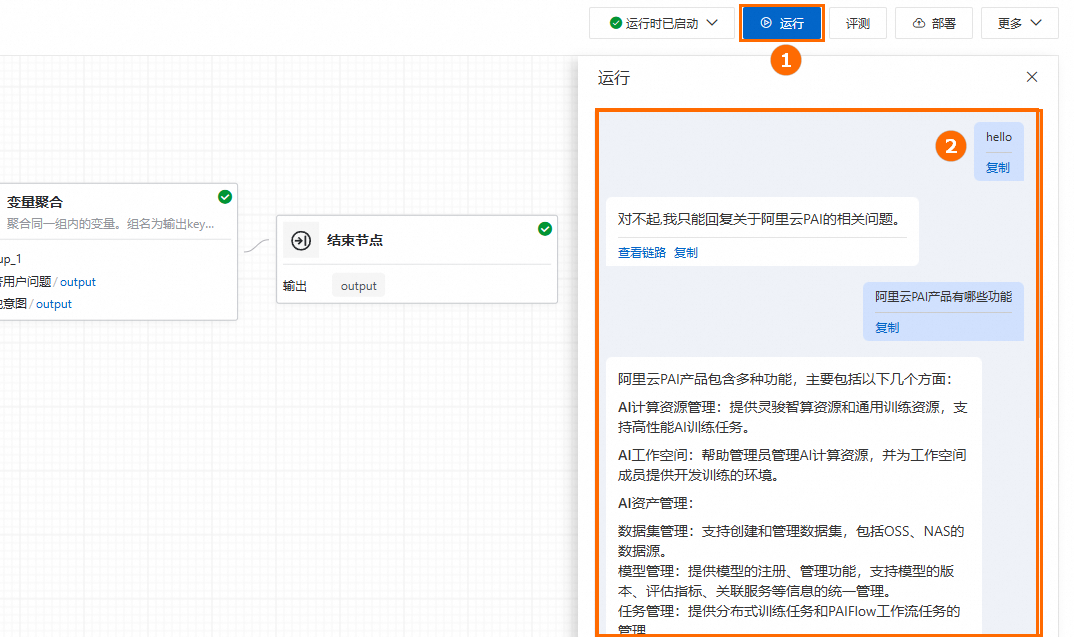Image resolution: width=1074 pixels, height=637 pixels.
Task: Click the output tag in 结束节点
Action: click(x=359, y=286)
